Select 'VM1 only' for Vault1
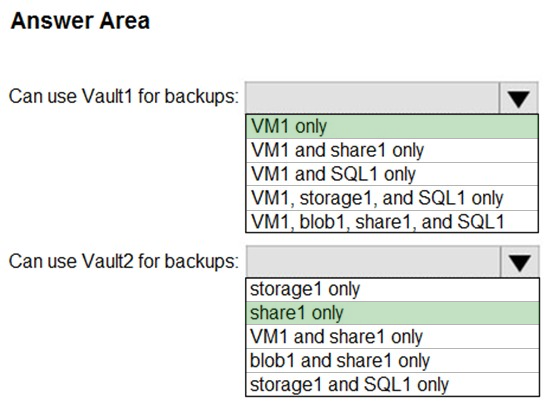The image size is (546, 403). 392,126
